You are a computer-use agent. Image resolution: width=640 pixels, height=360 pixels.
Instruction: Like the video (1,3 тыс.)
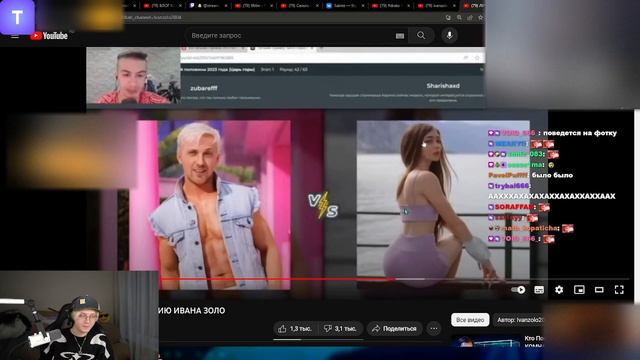pyautogui.click(x=296, y=329)
